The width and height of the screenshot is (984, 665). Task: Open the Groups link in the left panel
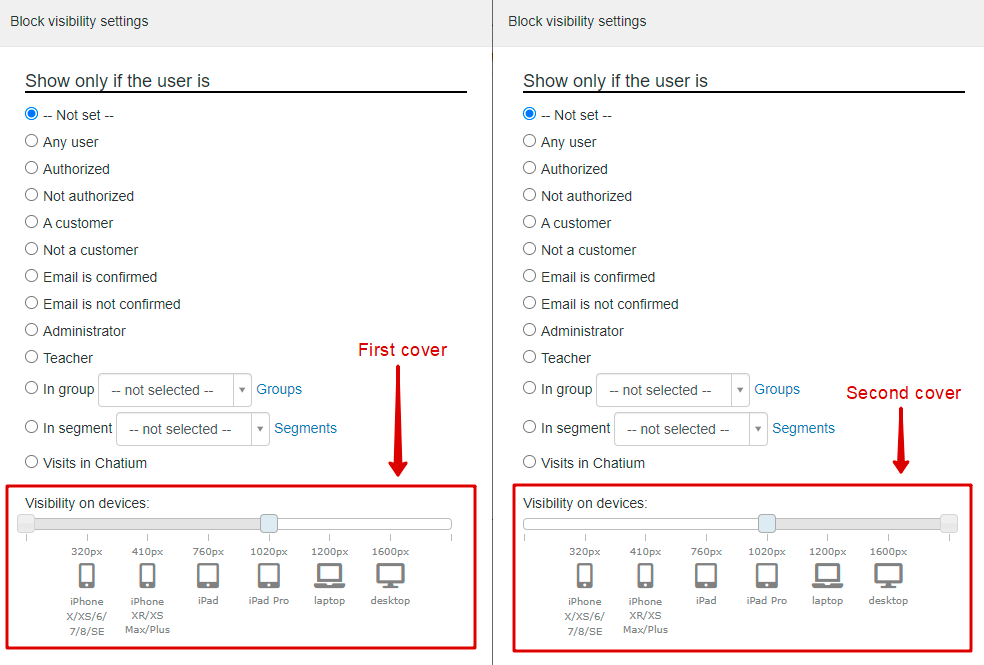pos(279,389)
